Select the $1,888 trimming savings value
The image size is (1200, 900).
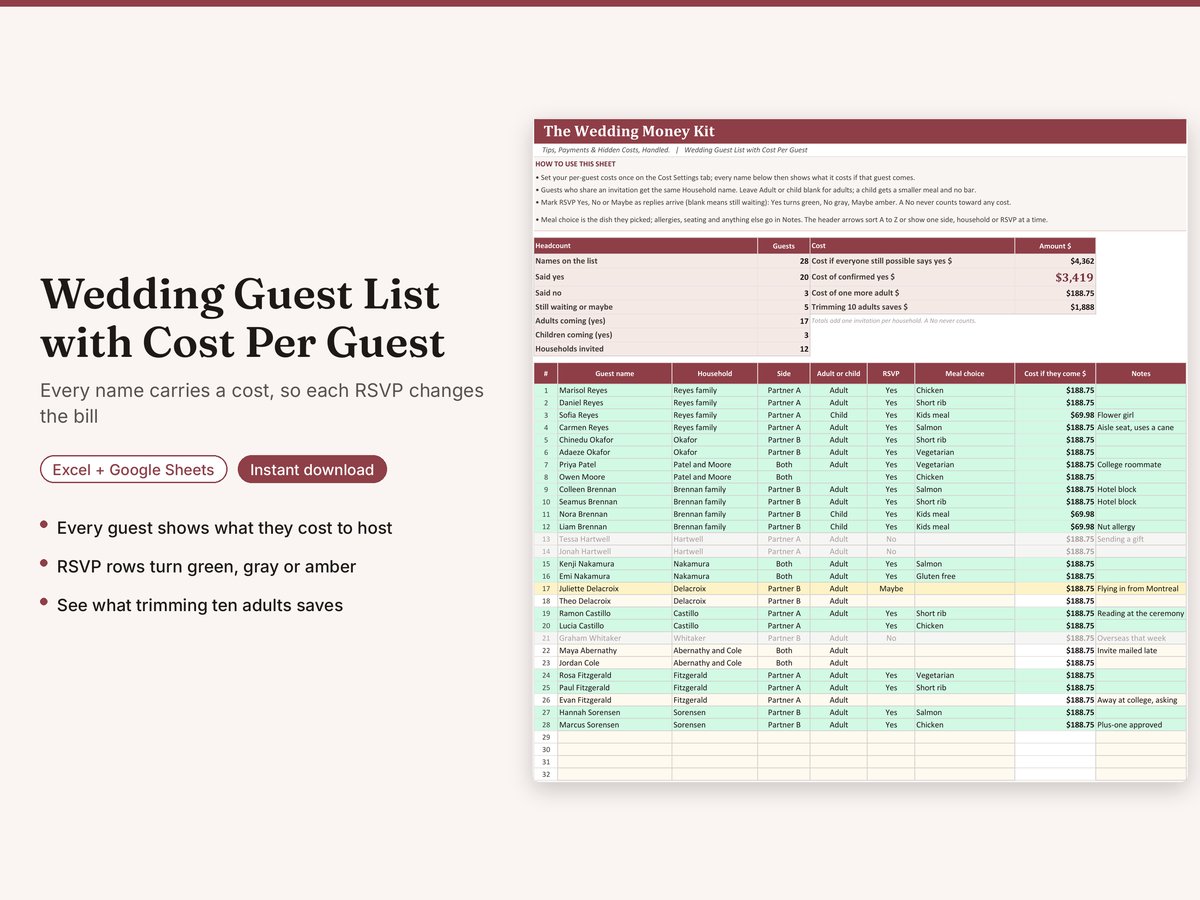1081,307
